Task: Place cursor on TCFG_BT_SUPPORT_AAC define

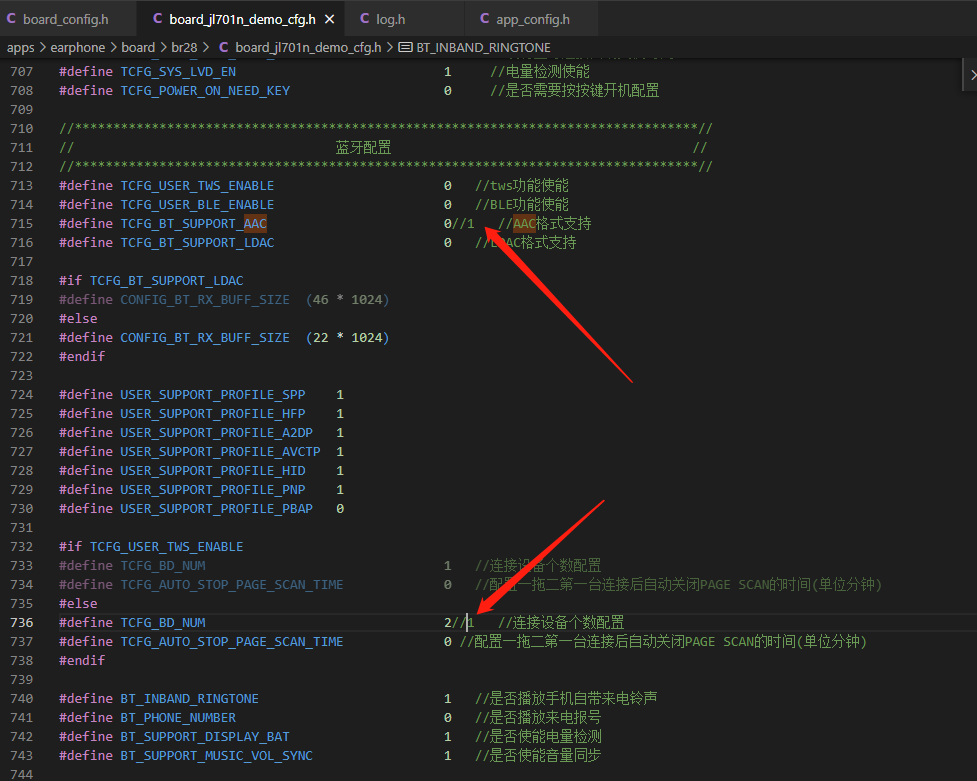Action: pyautogui.click(x=194, y=224)
